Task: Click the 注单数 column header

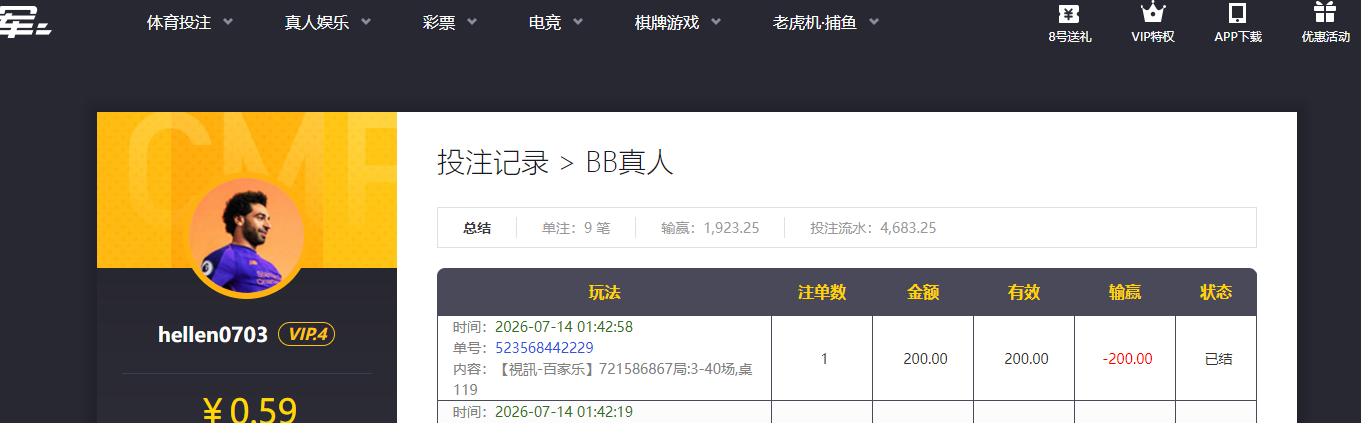Action: pyautogui.click(x=822, y=292)
